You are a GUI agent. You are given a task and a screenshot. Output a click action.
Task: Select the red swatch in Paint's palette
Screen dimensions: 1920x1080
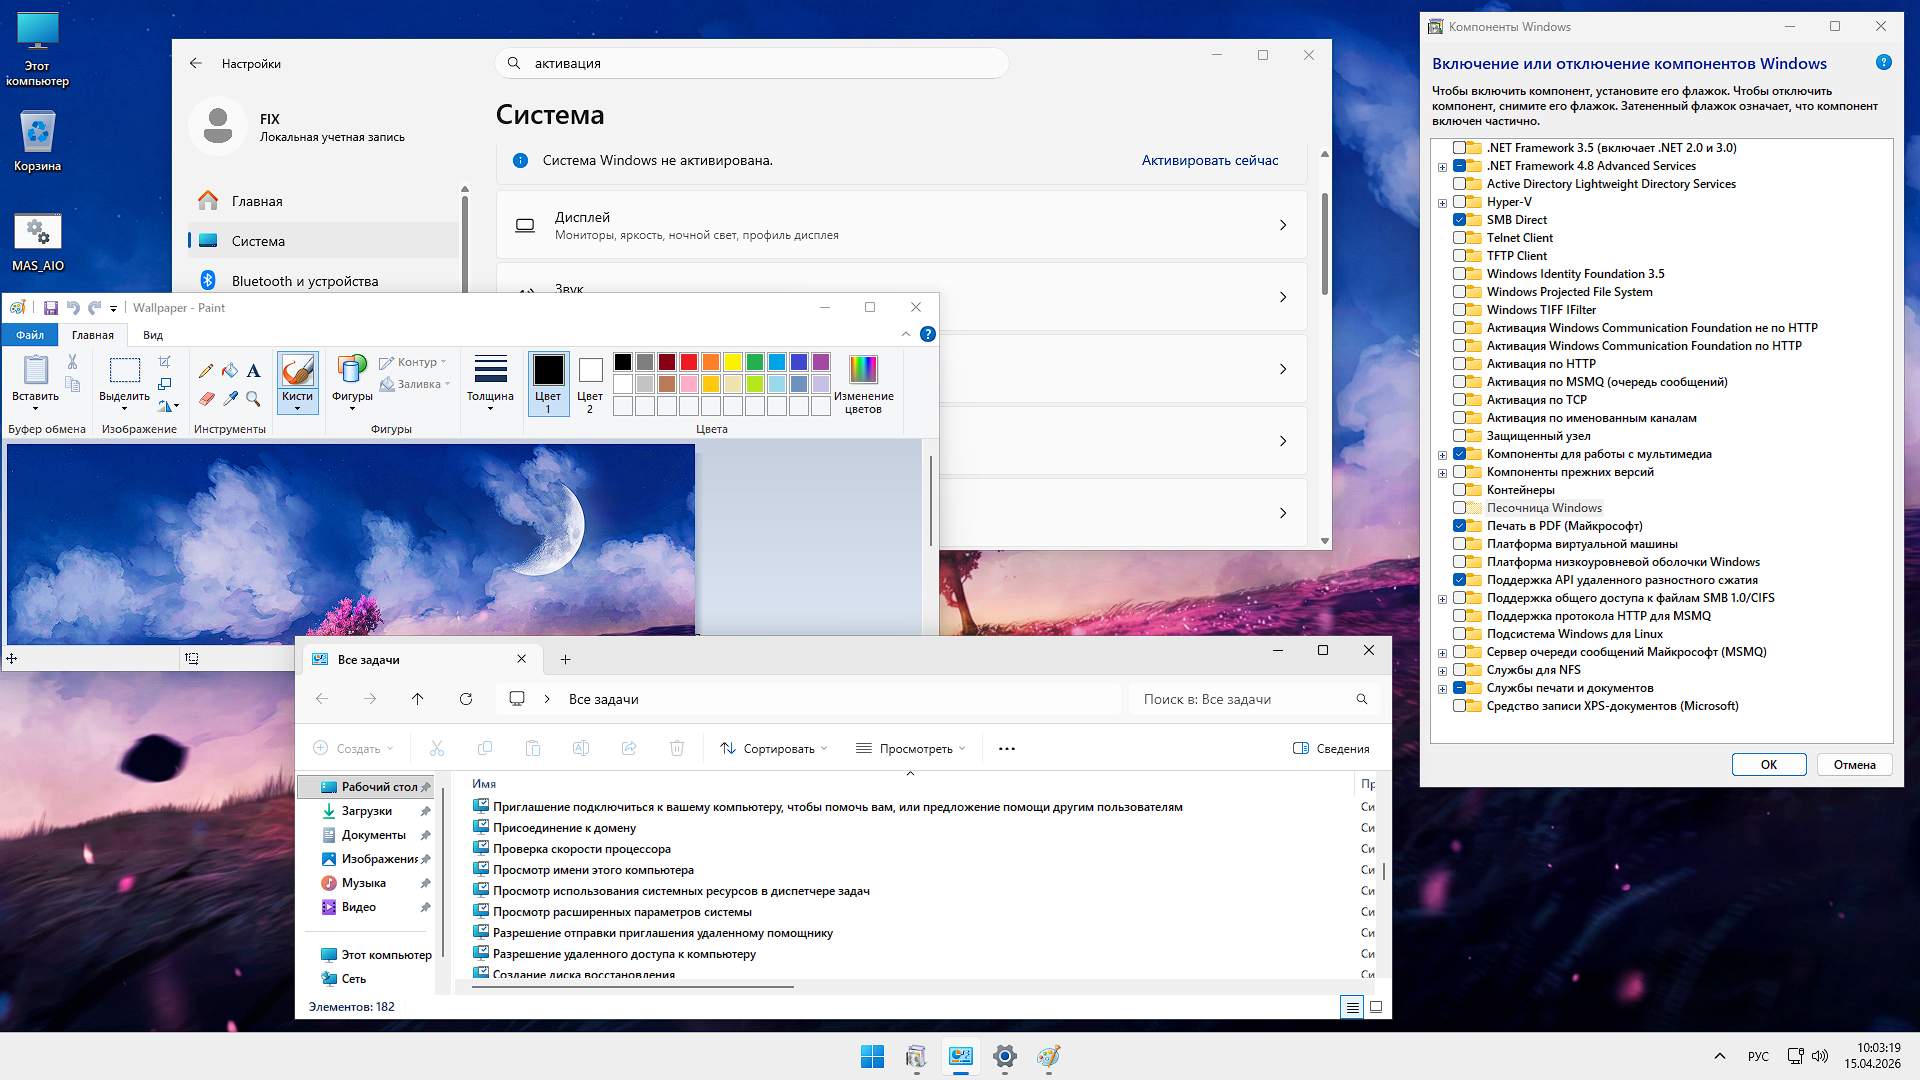[x=689, y=362]
